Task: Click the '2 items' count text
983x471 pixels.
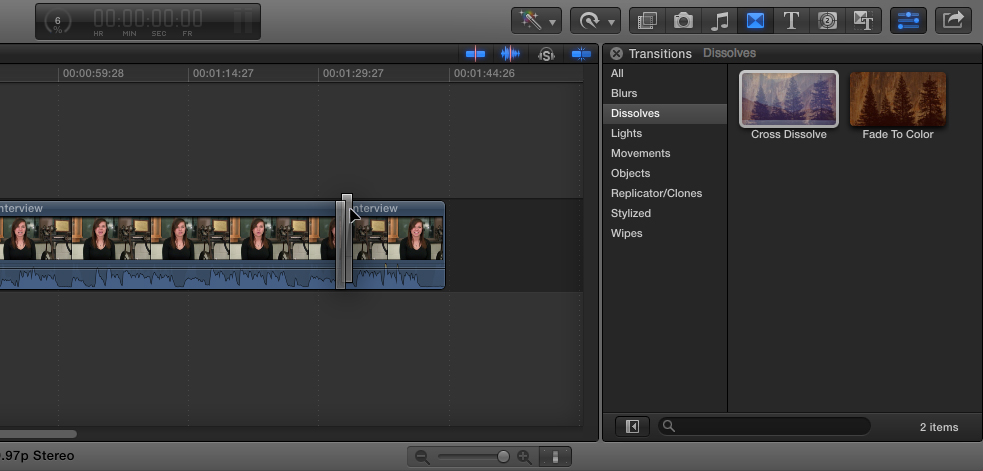Action: click(x=938, y=427)
